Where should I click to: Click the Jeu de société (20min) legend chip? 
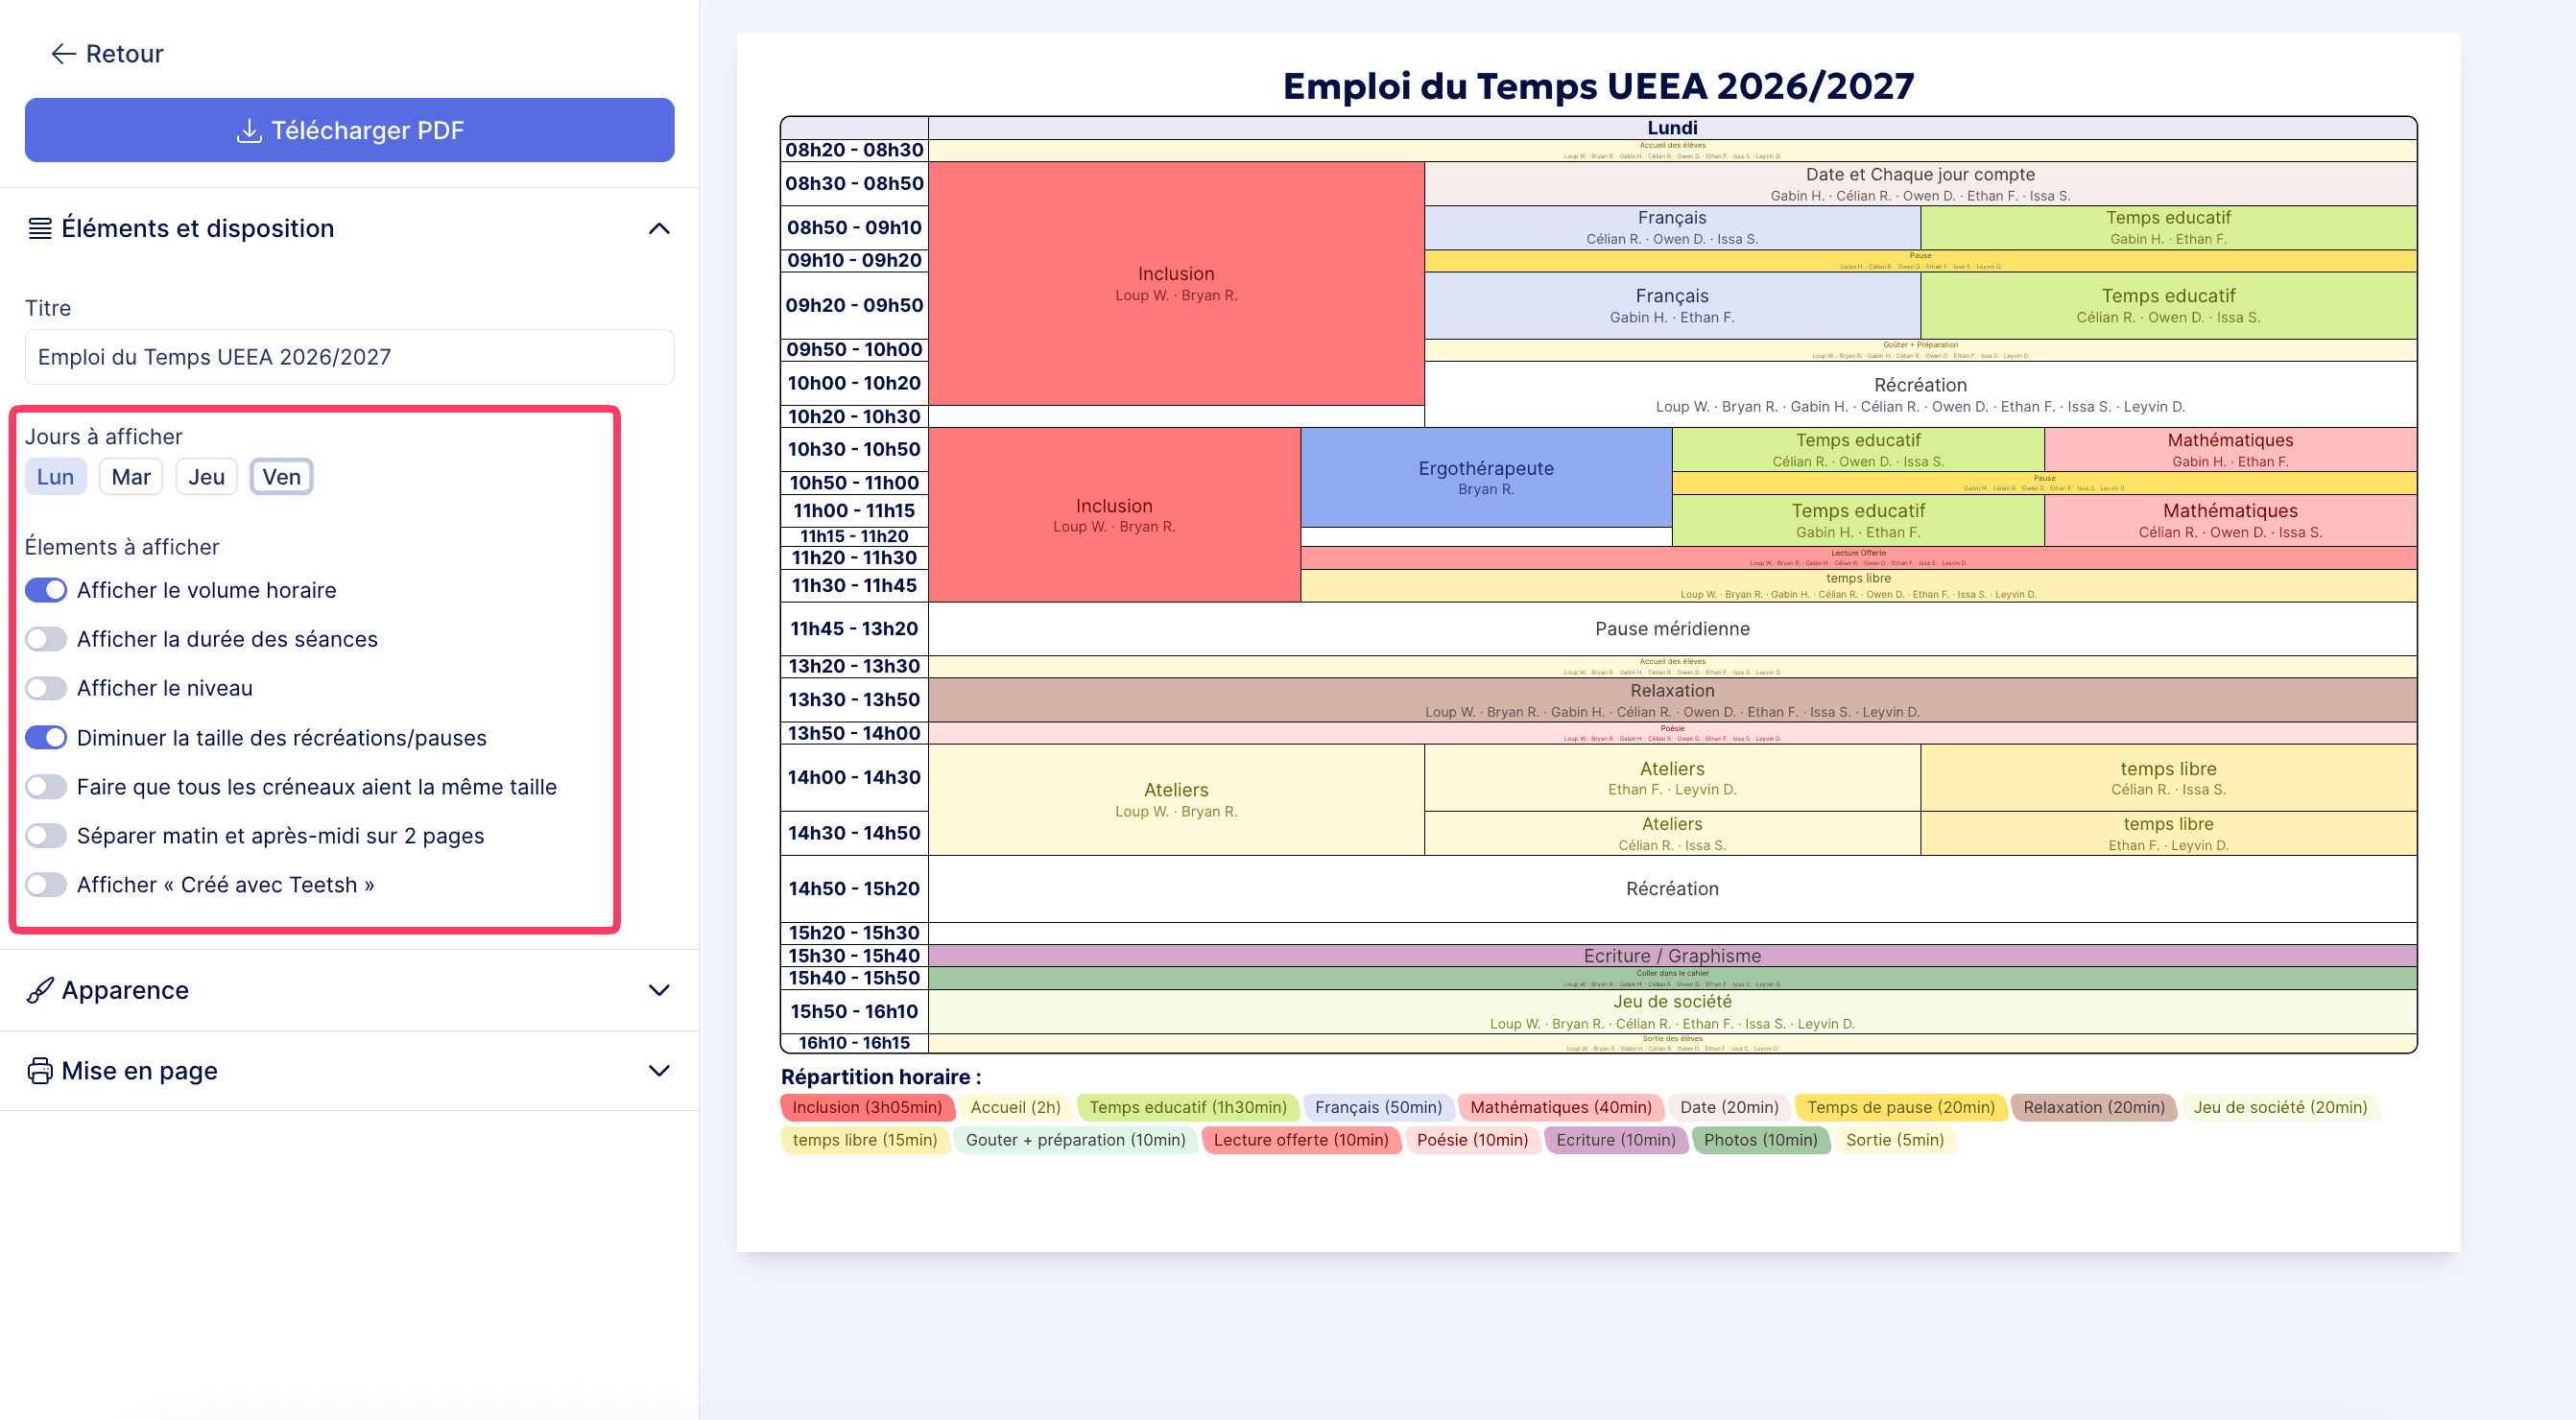click(x=2280, y=1107)
